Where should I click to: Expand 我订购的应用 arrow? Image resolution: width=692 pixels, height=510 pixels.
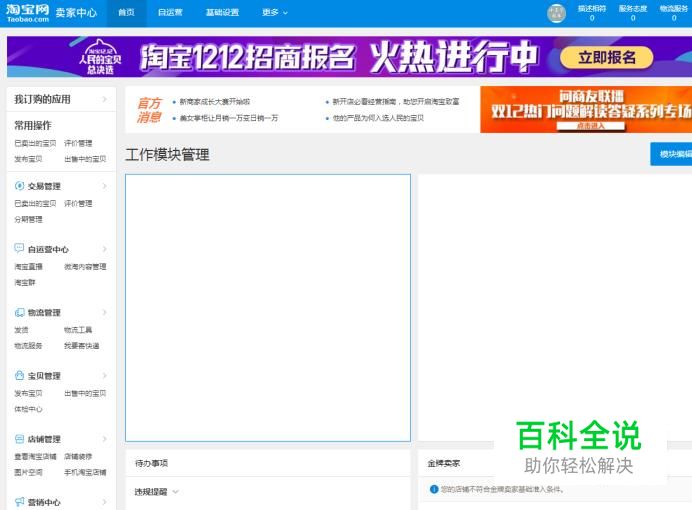105,99
